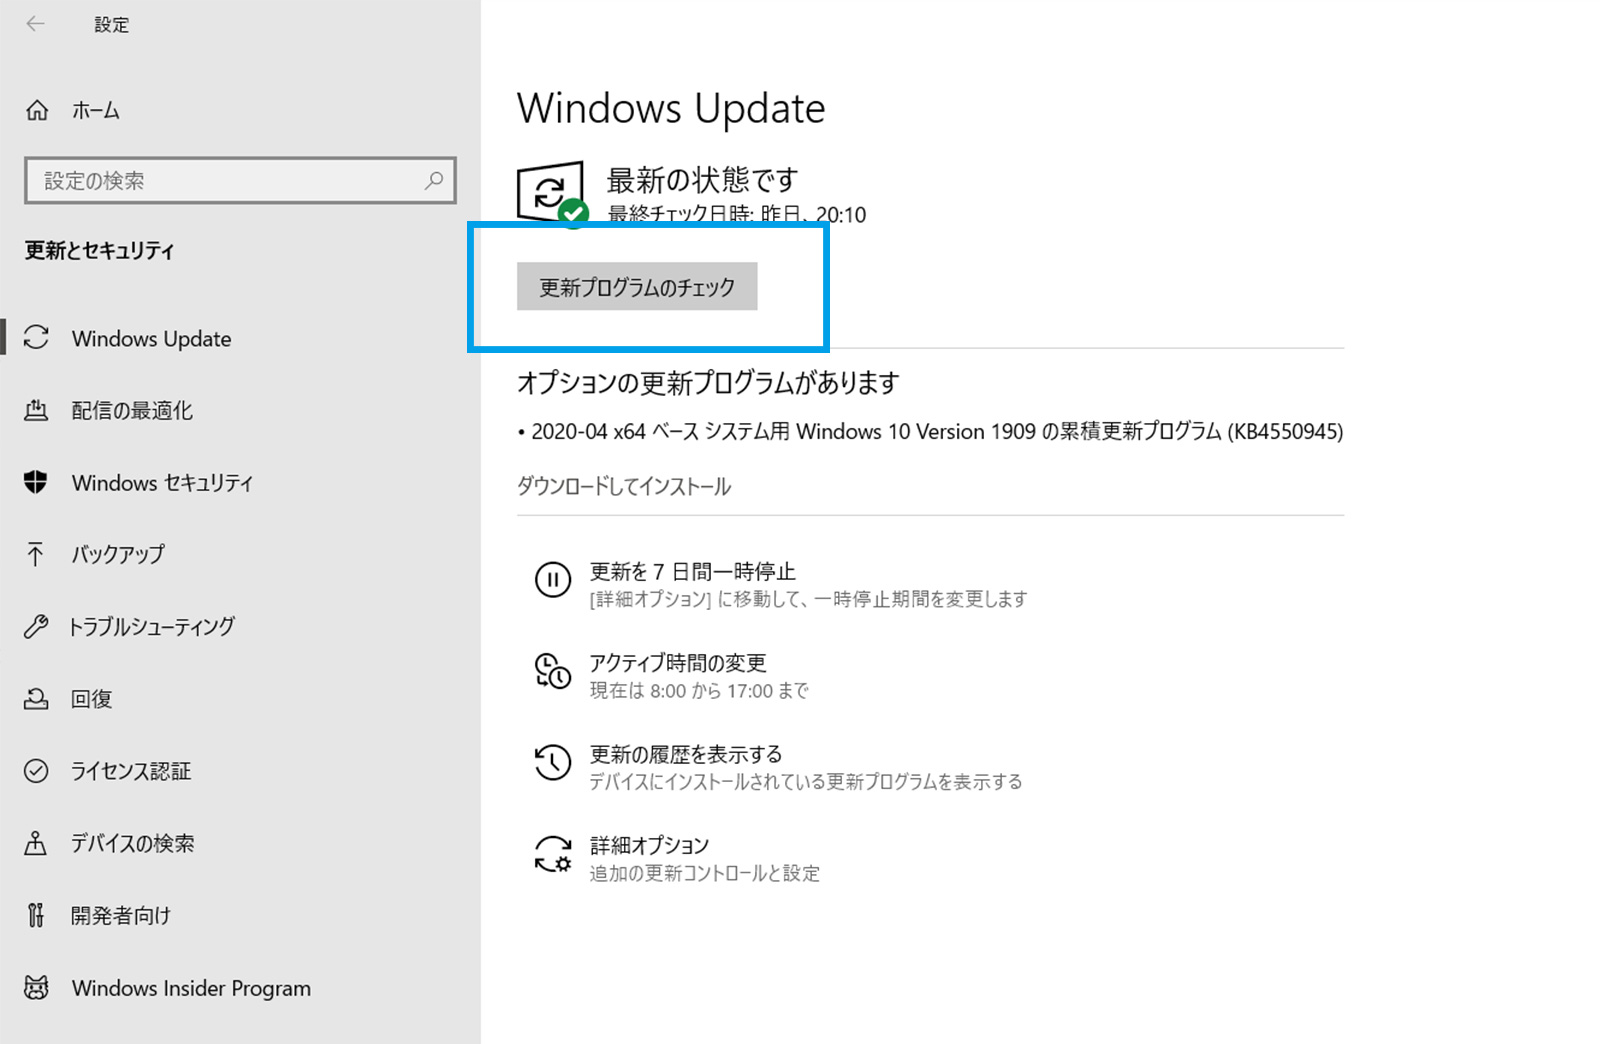Click the Windows Update sync arrows icon in sidebar

(36, 338)
